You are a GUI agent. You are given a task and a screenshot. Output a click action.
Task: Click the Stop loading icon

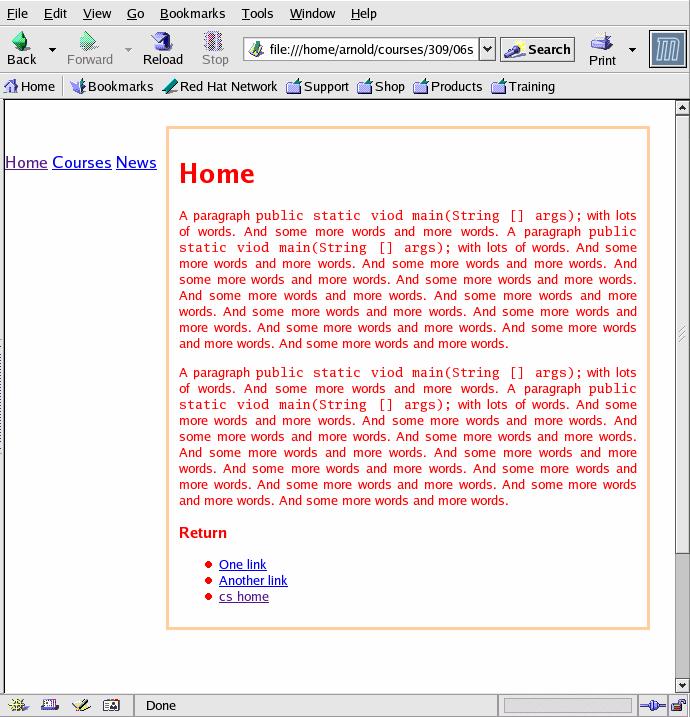click(x=214, y=41)
